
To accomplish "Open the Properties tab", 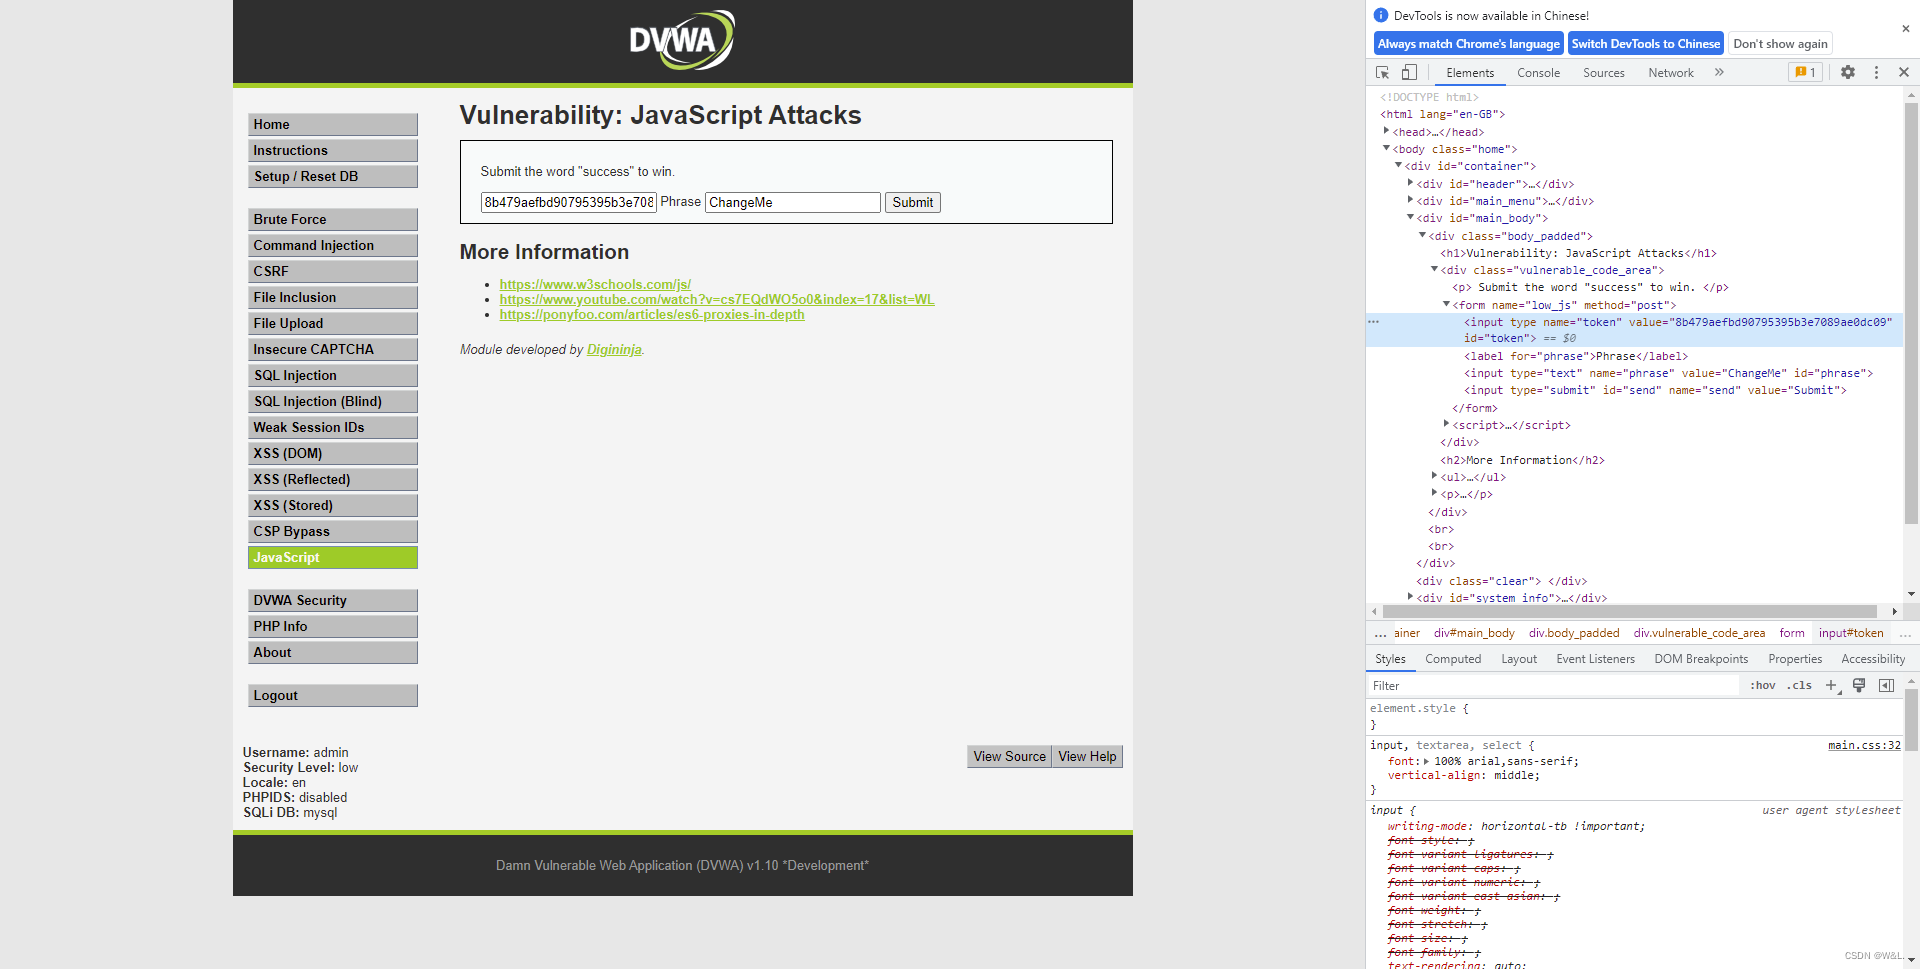I will (1795, 659).
